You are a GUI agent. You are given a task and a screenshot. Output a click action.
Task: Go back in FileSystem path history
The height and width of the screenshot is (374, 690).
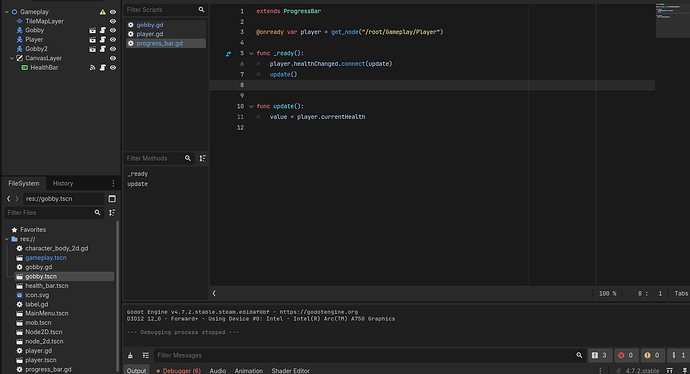tap(8, 199)
